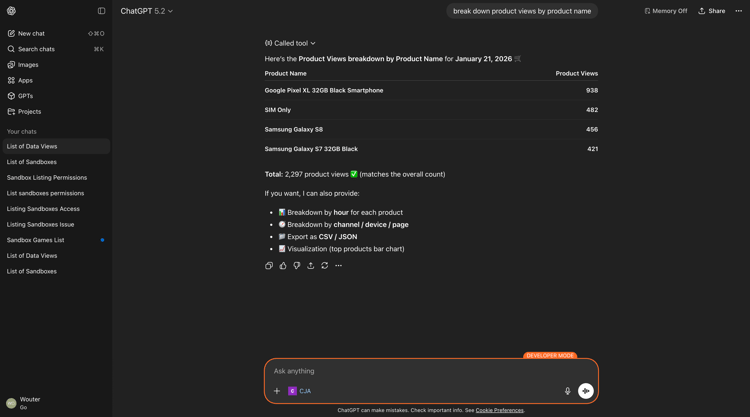Click the Your chats section heading

pyautogui.click(x=22, y=132)
